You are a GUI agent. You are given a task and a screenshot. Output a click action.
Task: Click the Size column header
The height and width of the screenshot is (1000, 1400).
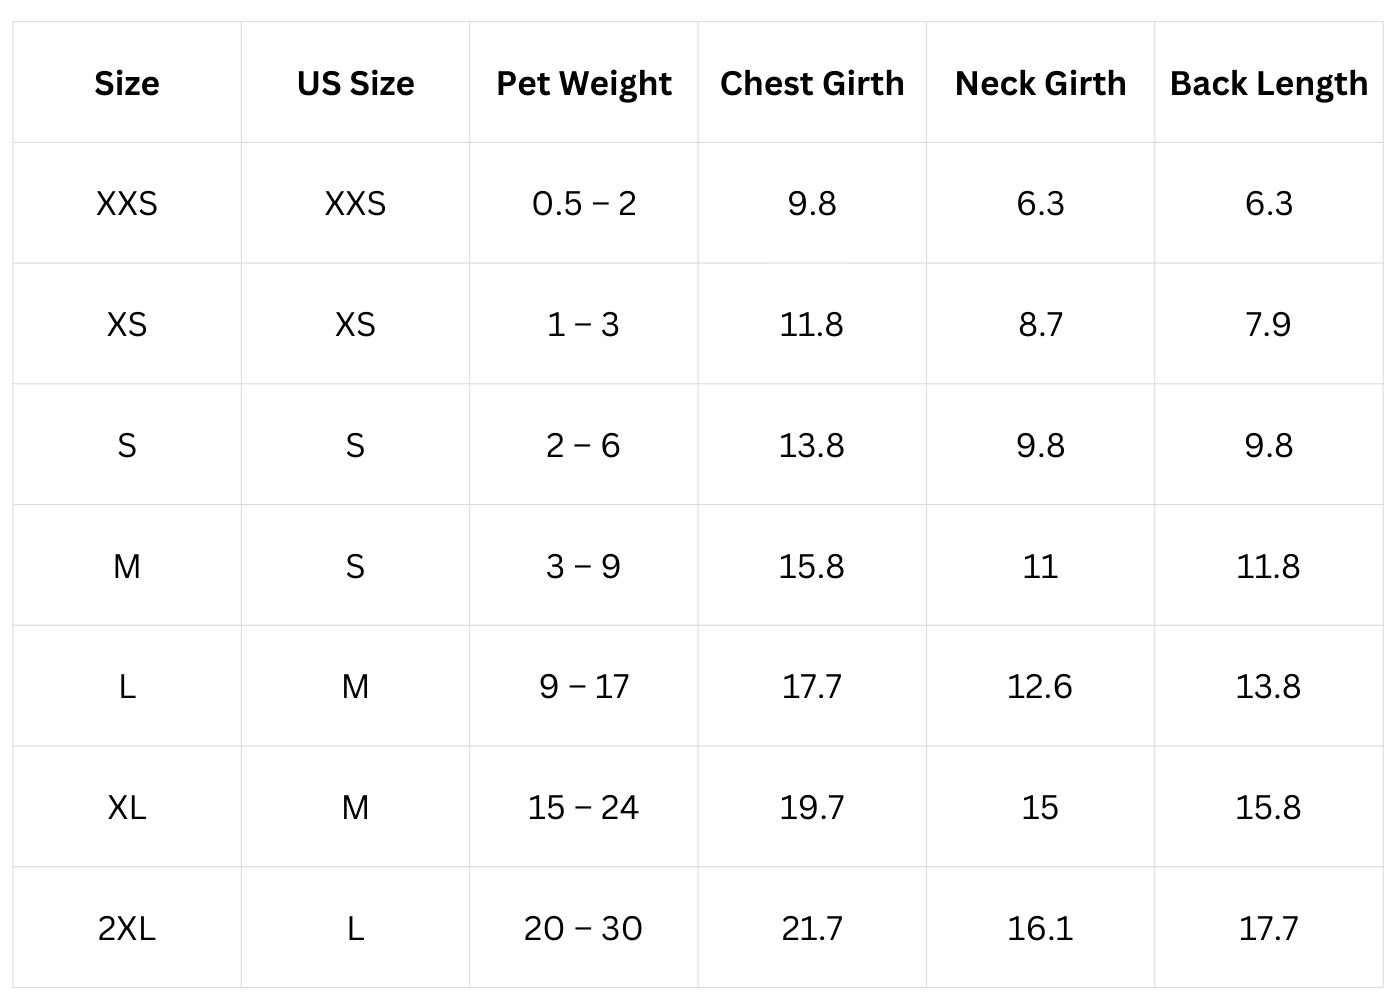click(127, 83)
